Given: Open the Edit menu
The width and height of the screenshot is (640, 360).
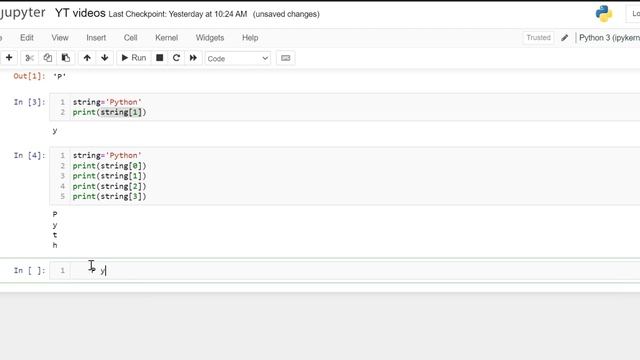Looking at the screenshot, I should pos(27,38).
